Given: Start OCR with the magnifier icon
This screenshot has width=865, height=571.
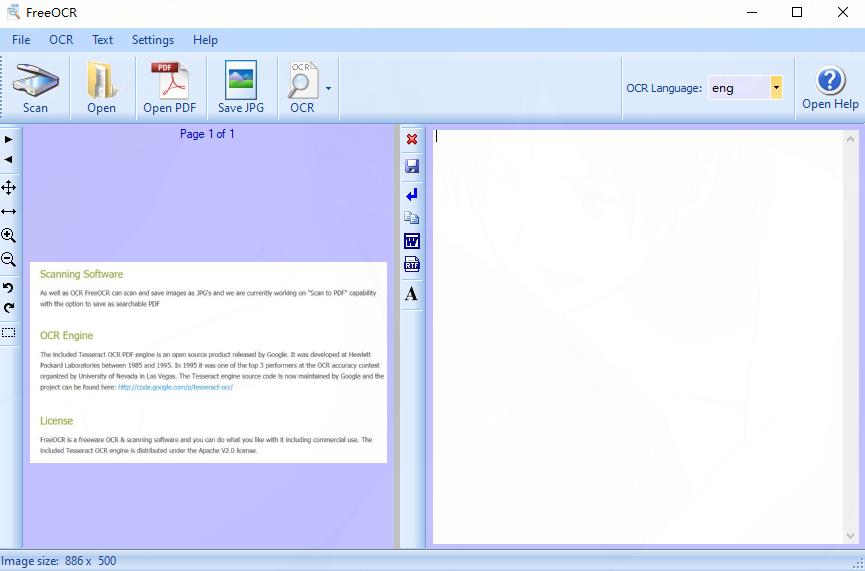Looking at the screenshot, I should tap(302, 88).
